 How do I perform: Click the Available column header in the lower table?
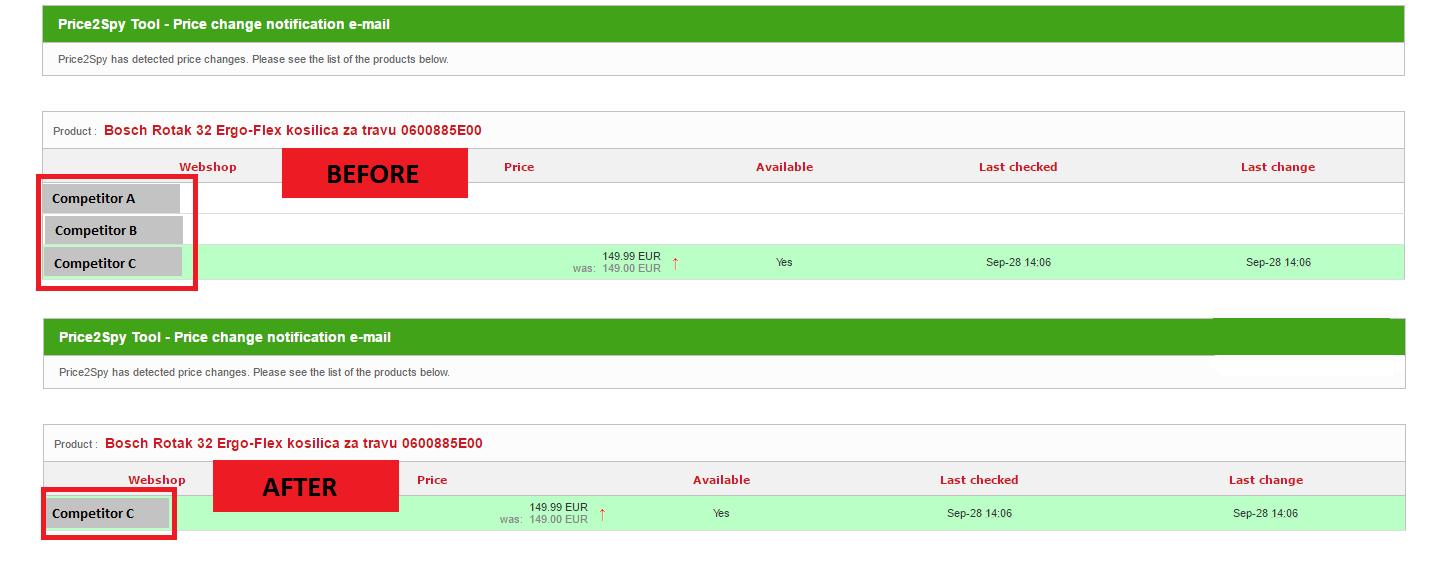721,480
